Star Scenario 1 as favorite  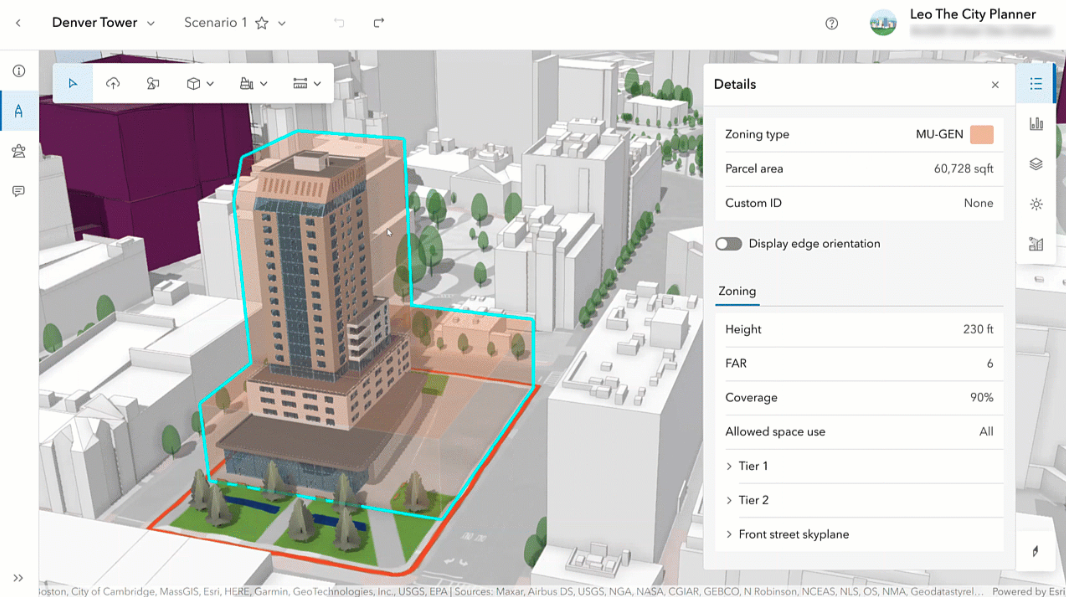pos(262,23)
